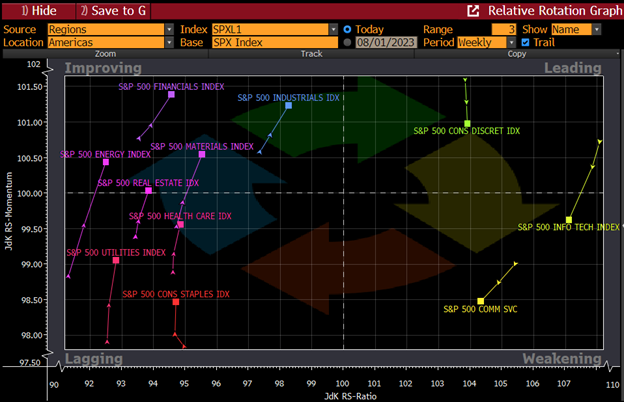The image size is (624, 402).
Task: Click the S&P 500 INFO TECH INDEX label
Action: click(x=568, y=227)
